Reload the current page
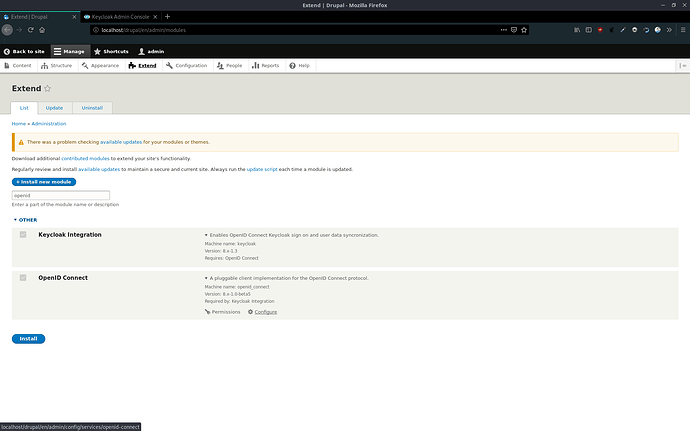 (x=30, y=30)
